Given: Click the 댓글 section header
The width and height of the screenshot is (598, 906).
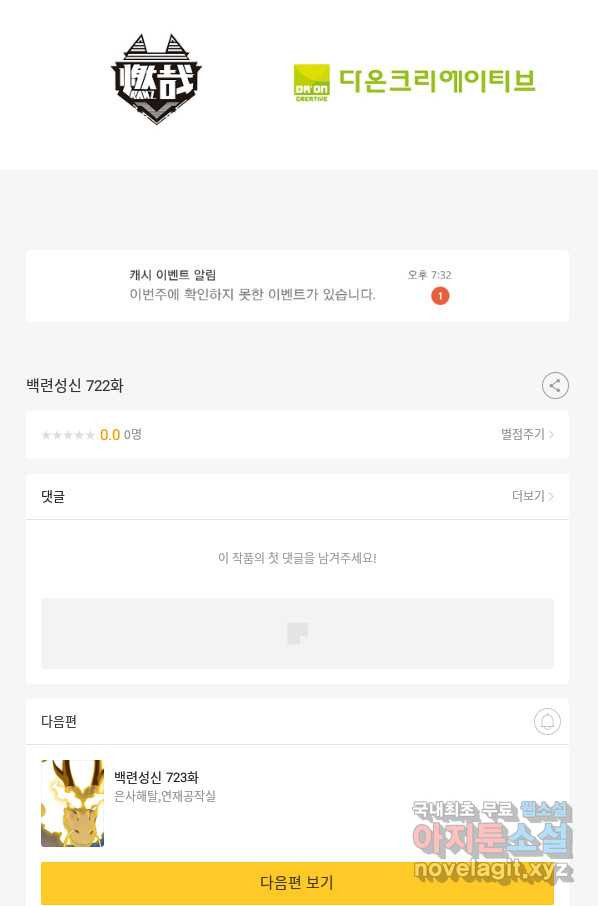Looking at the screenshot, I should (53, 496).
